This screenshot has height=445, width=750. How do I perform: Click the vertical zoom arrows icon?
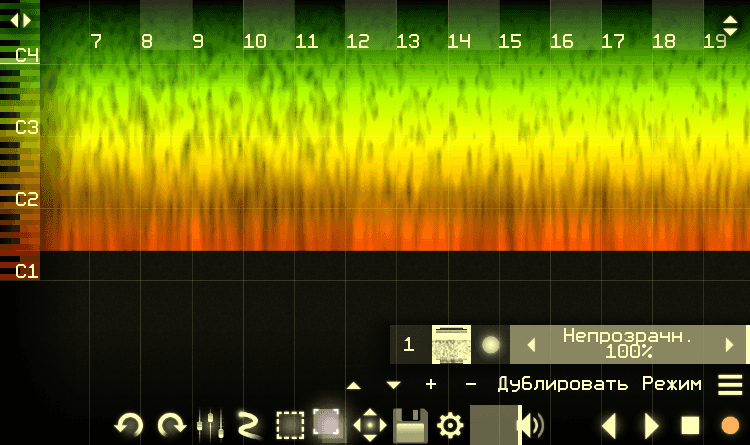730,26
